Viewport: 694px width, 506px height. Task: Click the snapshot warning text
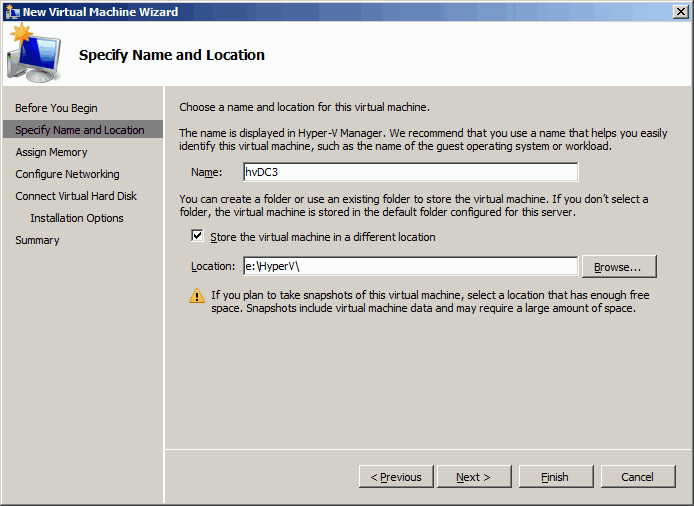(430, 301)
